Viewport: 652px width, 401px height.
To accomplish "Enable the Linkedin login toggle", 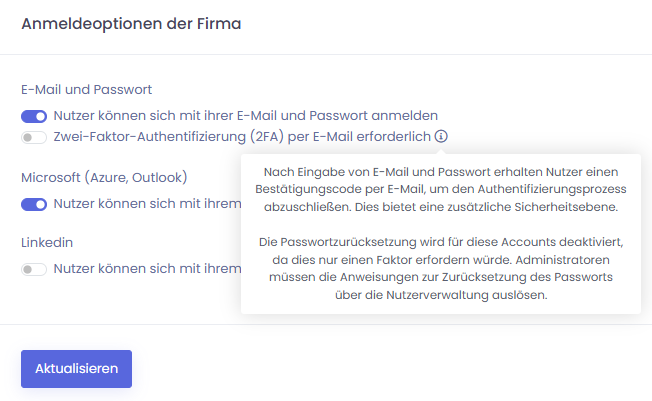I will tap(34, 269).
